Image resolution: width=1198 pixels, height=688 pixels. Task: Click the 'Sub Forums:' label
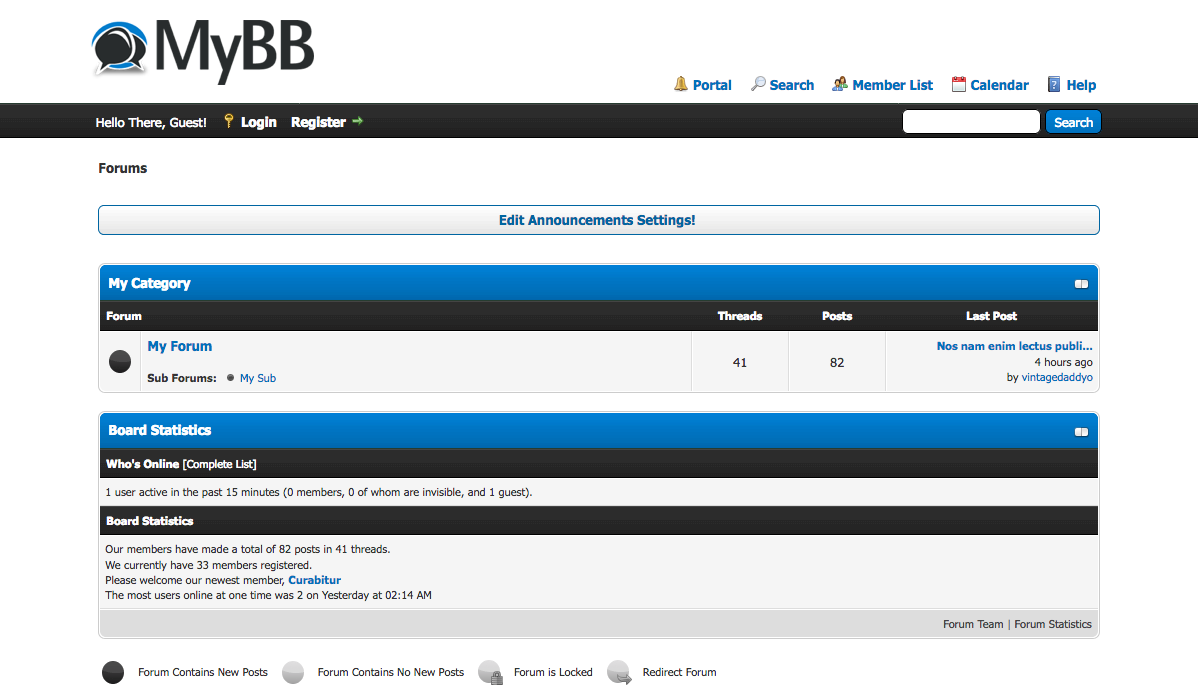click(x=182, y=378)
